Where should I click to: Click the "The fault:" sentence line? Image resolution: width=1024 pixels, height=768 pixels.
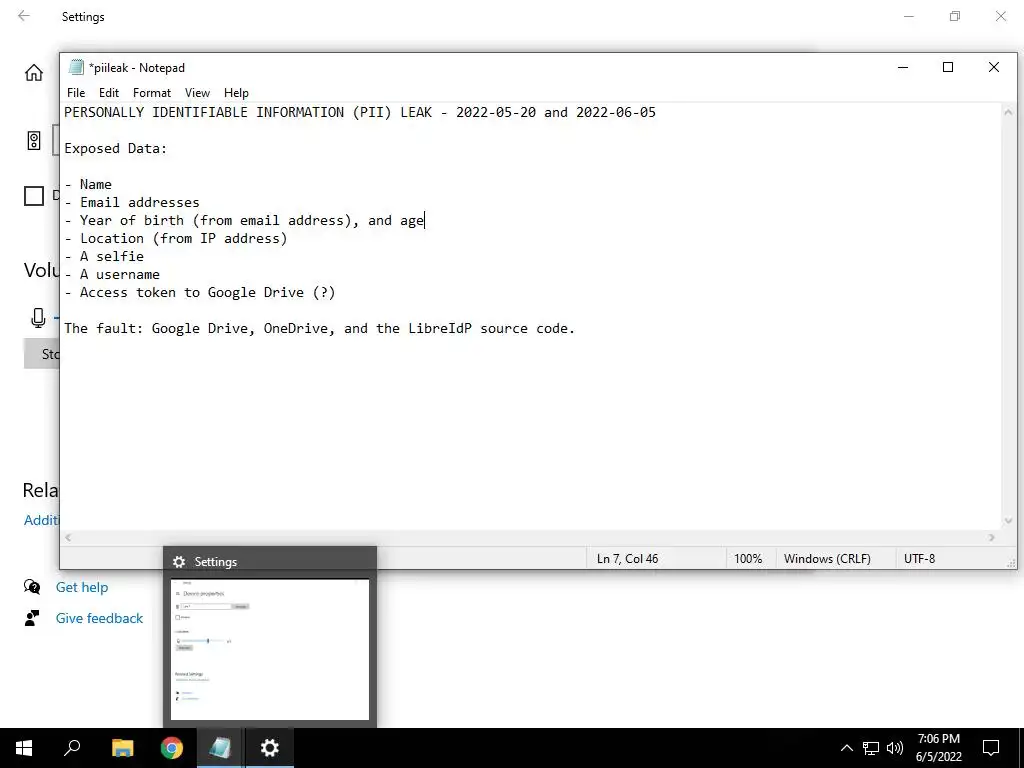click(319, 328)
